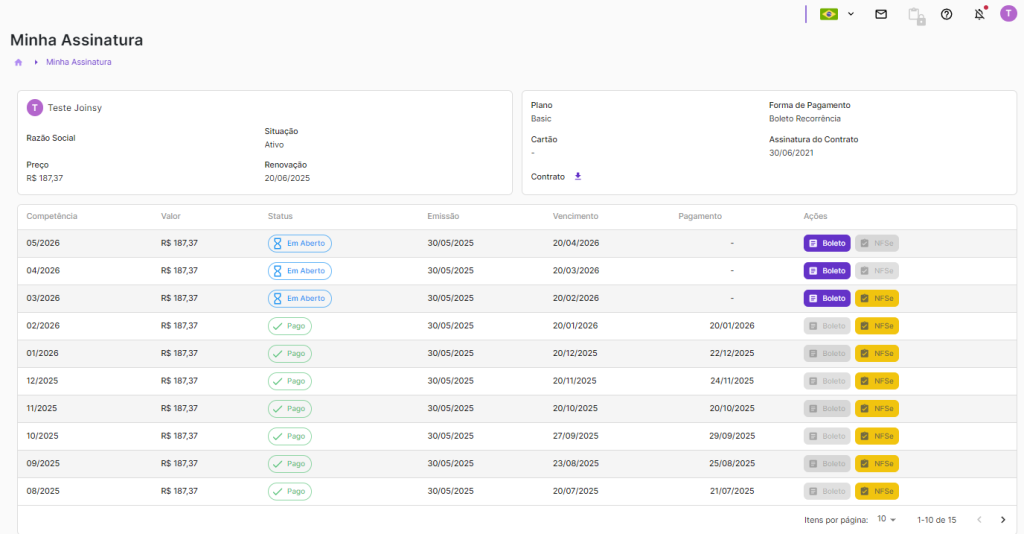Open Boleto for 05/2026 invoice
Image resolution: width=1024 pixels, height=534 pixels.
pos(827,243)
